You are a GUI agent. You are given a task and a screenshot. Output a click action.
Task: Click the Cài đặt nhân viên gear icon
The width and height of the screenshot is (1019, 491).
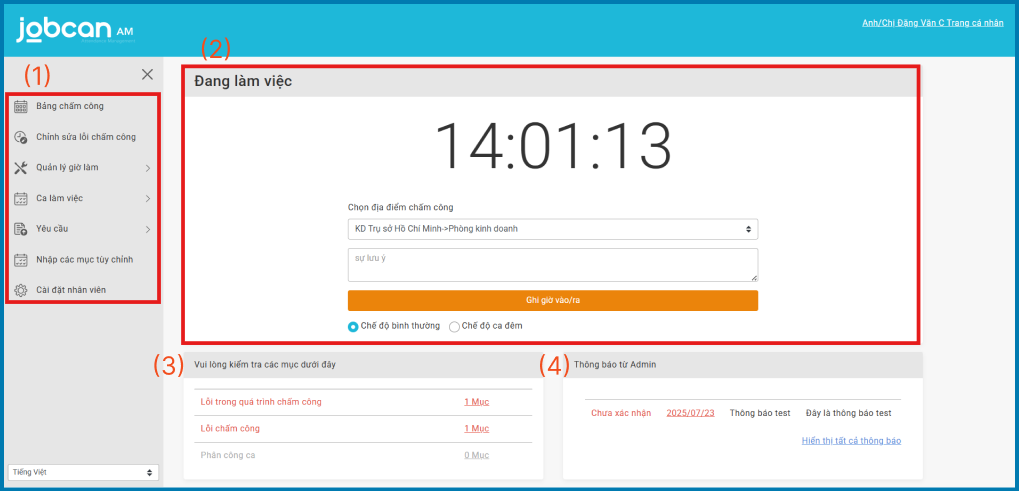(21, 290)
